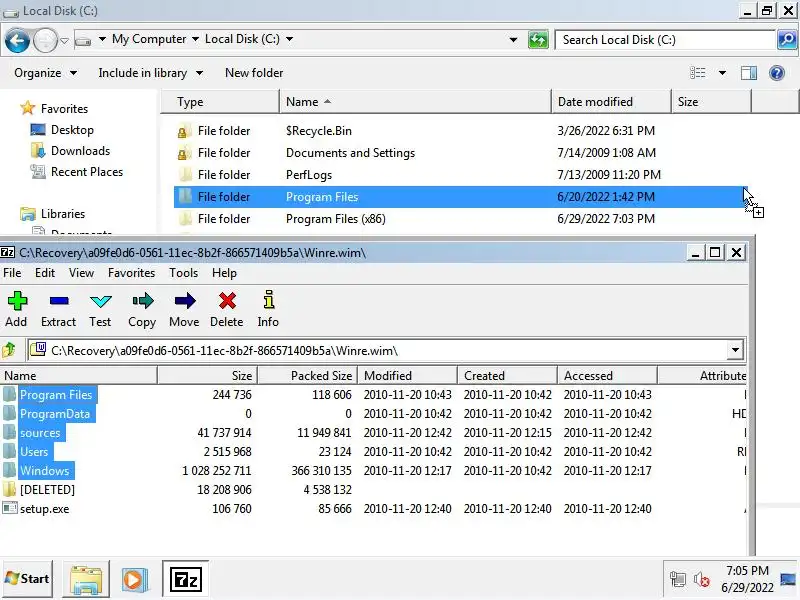The width and height of the screenshot is (800, 600).
Task: Open Recent Places in sidebar
Action: point(87,171)
